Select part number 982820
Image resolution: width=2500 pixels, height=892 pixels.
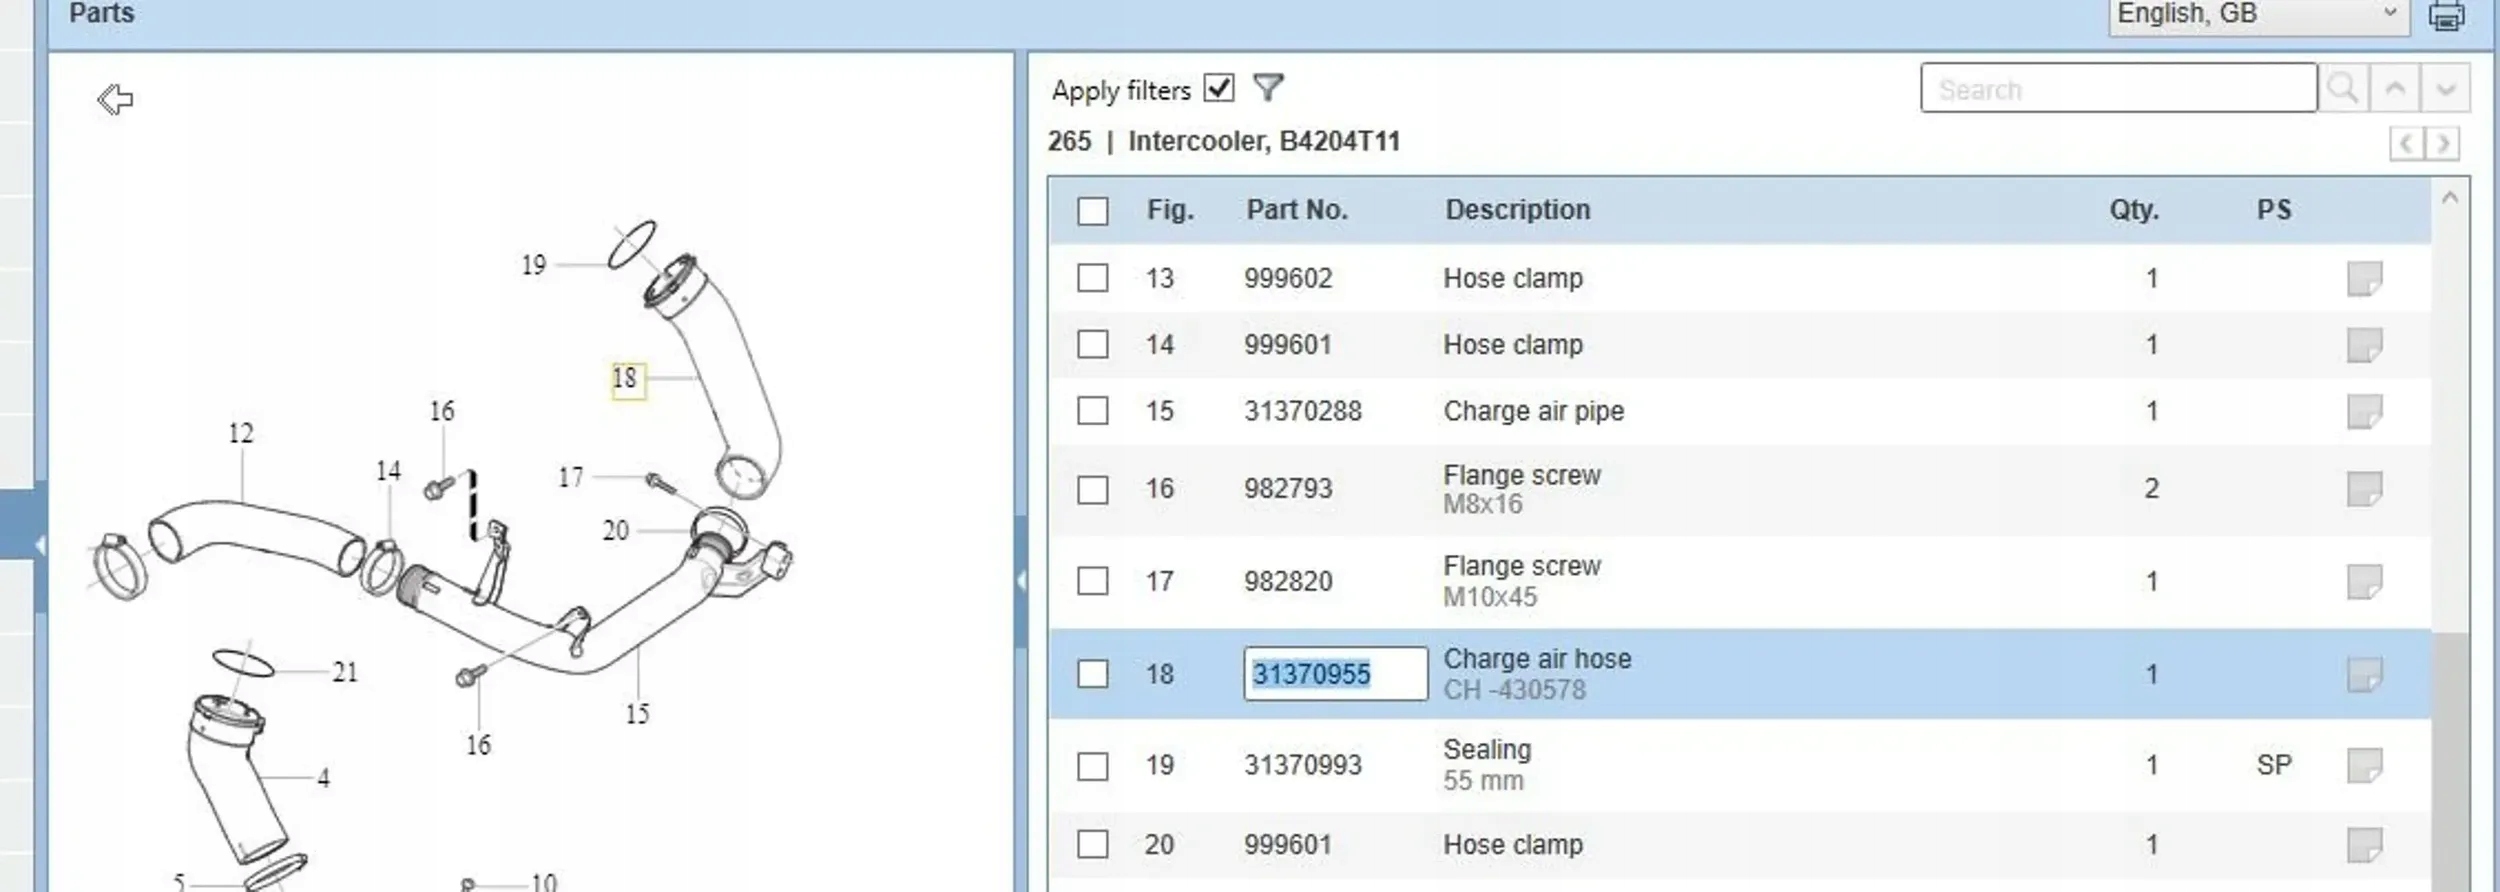coord(1288,581)
